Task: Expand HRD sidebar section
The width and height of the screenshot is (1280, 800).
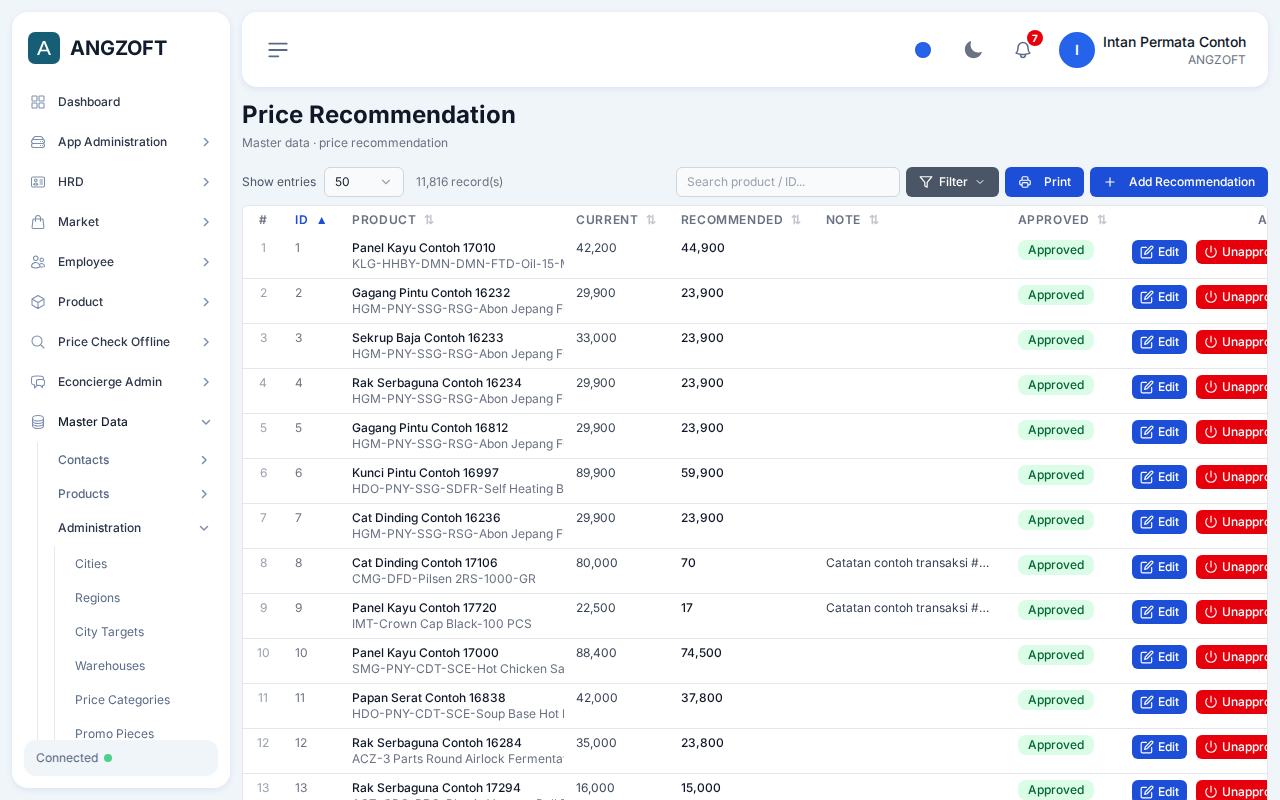Action: coord(121,182)
